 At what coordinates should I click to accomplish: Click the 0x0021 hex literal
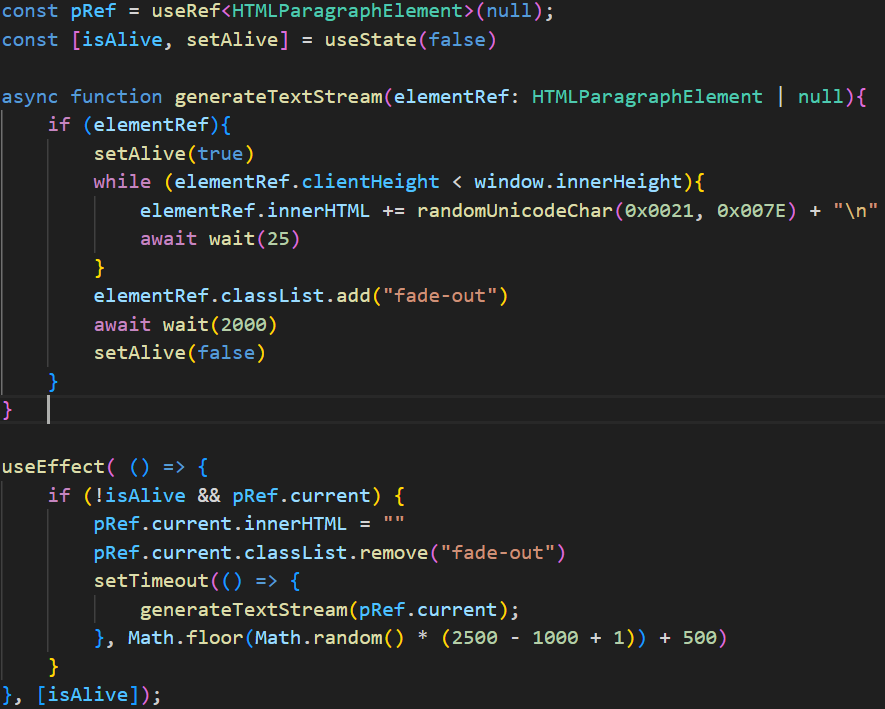pos(659,211)
